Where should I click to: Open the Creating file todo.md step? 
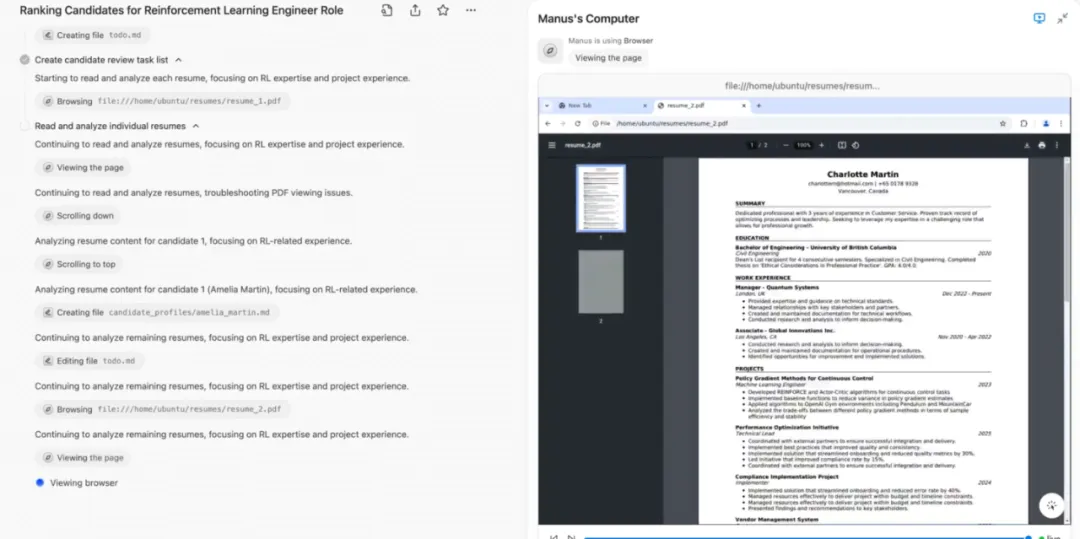tap(92, 35)
